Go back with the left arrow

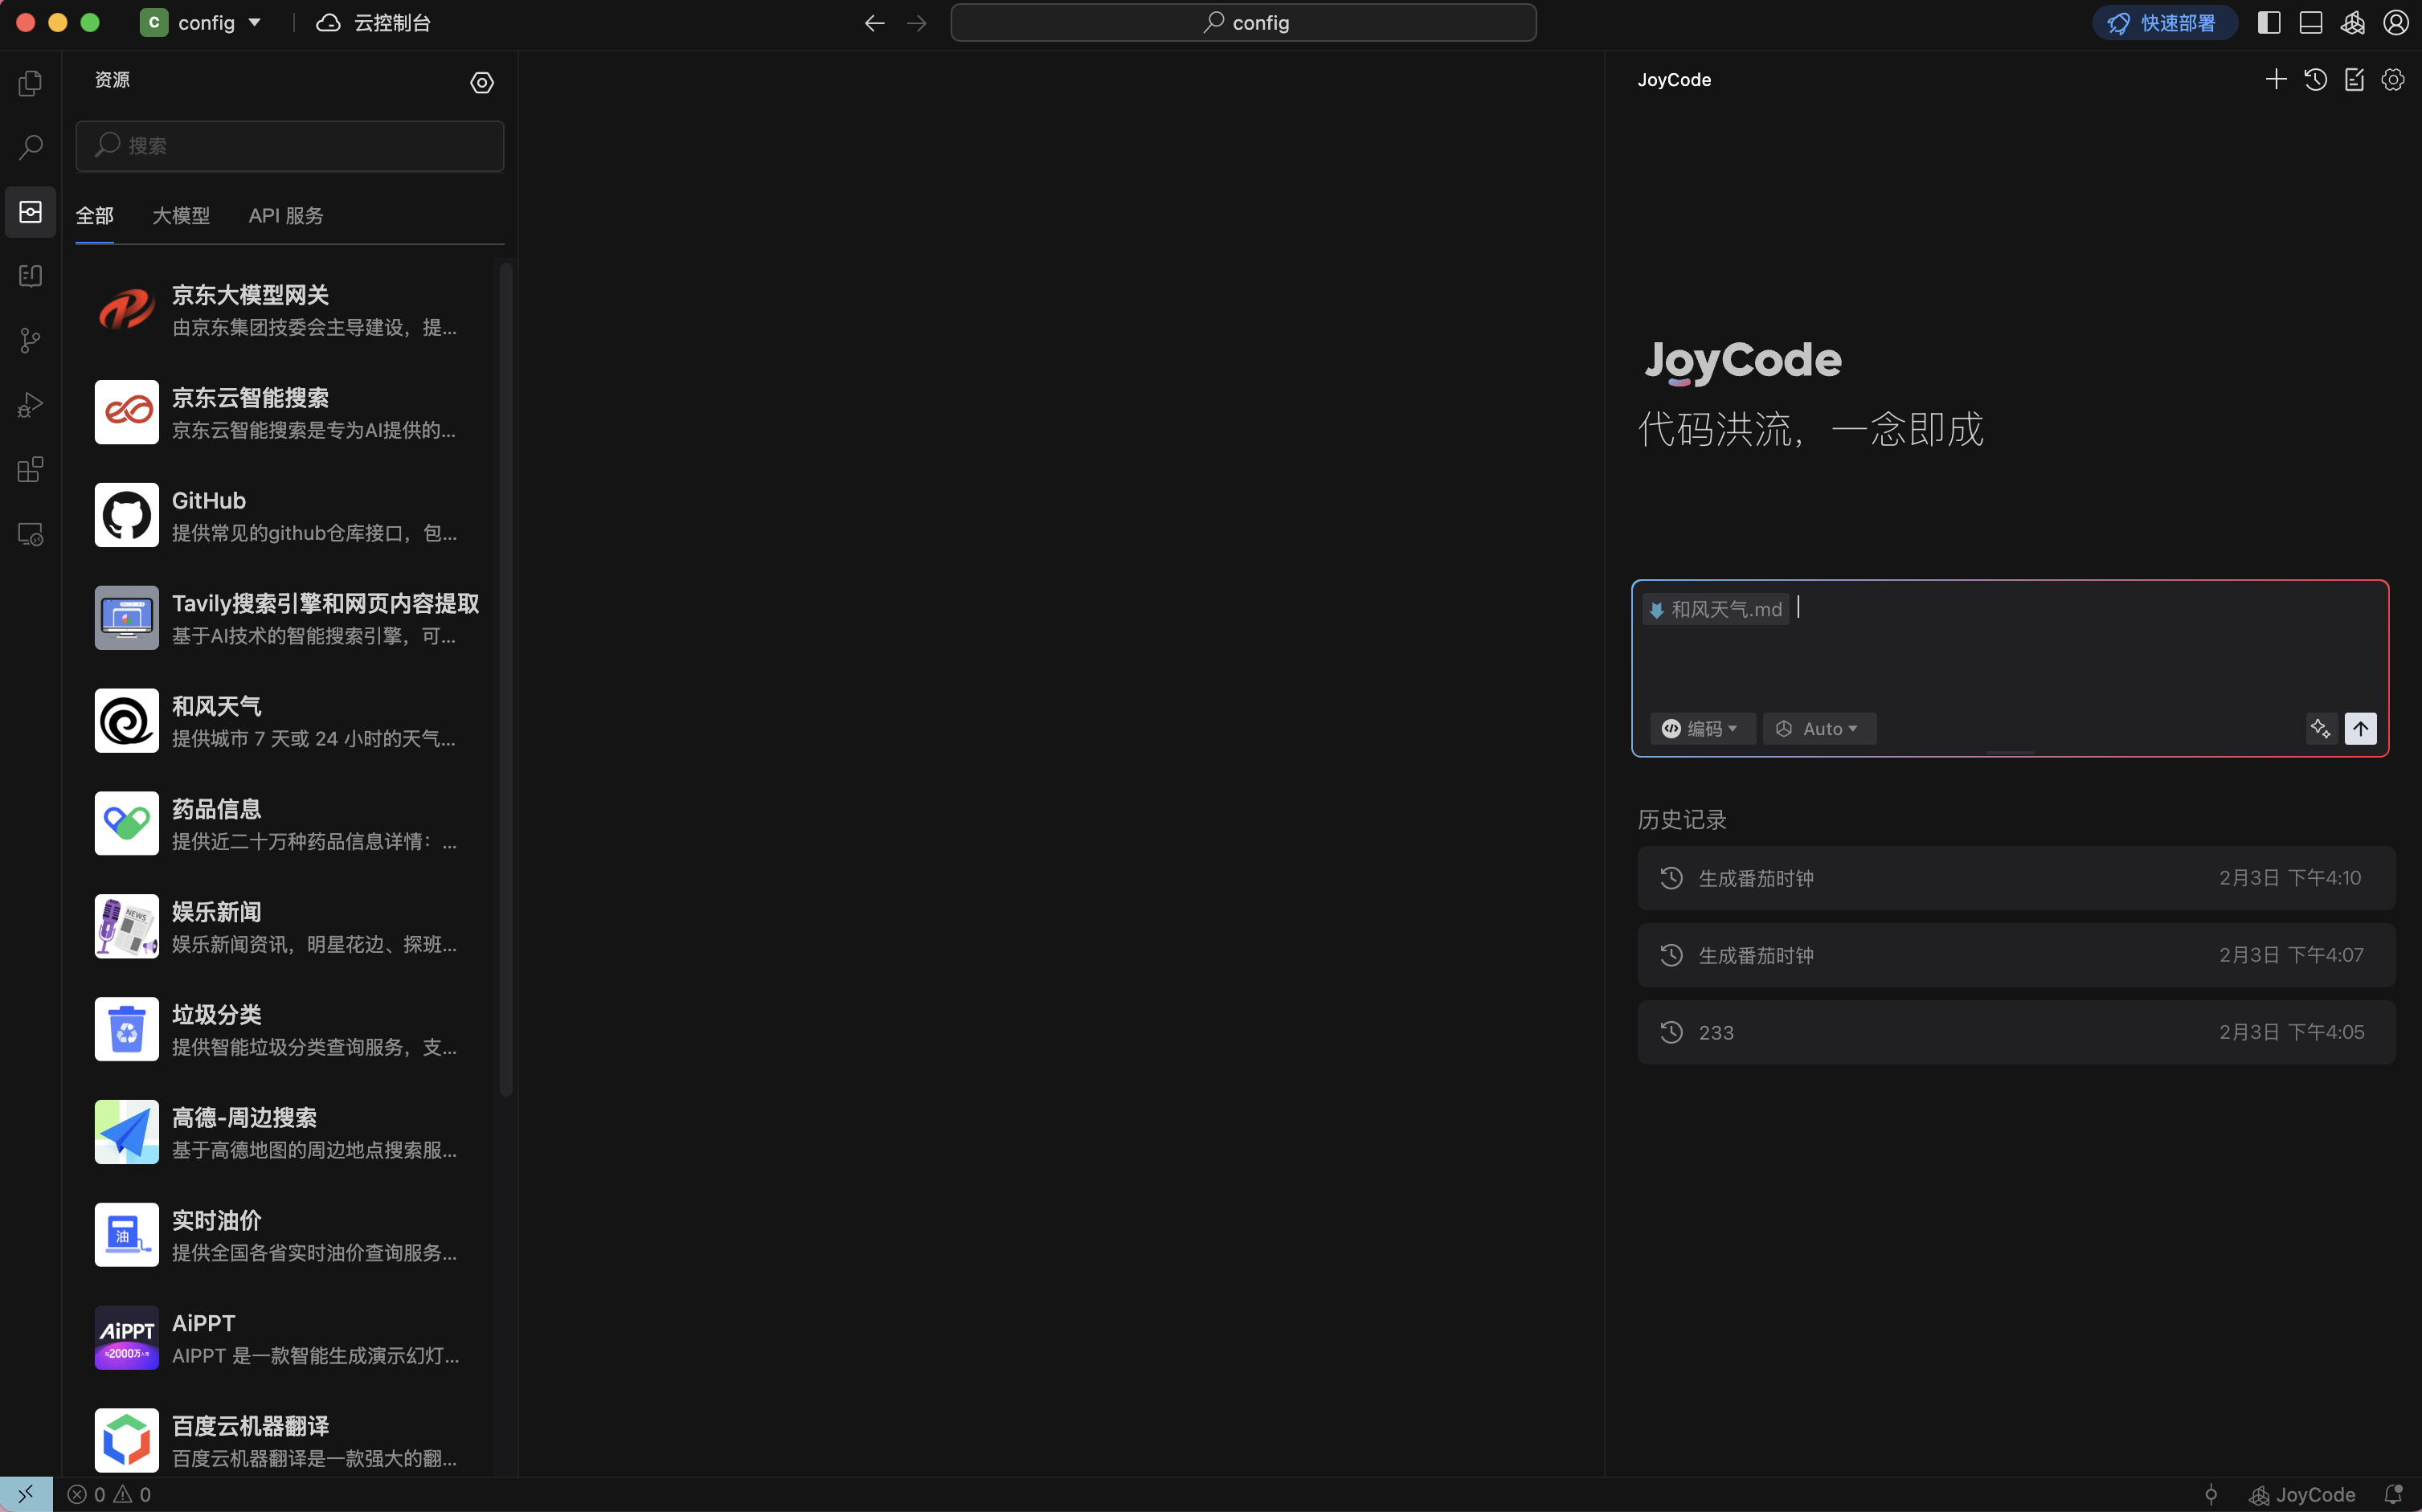pos(875,23)
